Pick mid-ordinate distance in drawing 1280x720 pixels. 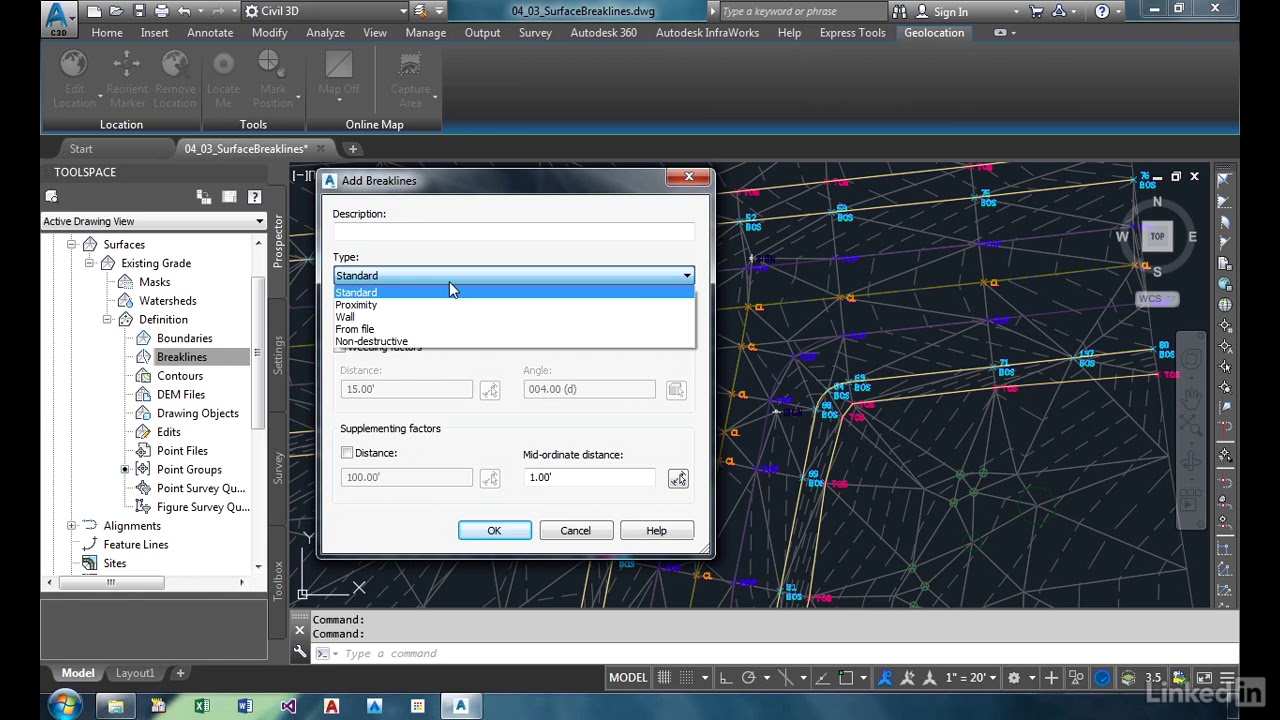(678, 479)
